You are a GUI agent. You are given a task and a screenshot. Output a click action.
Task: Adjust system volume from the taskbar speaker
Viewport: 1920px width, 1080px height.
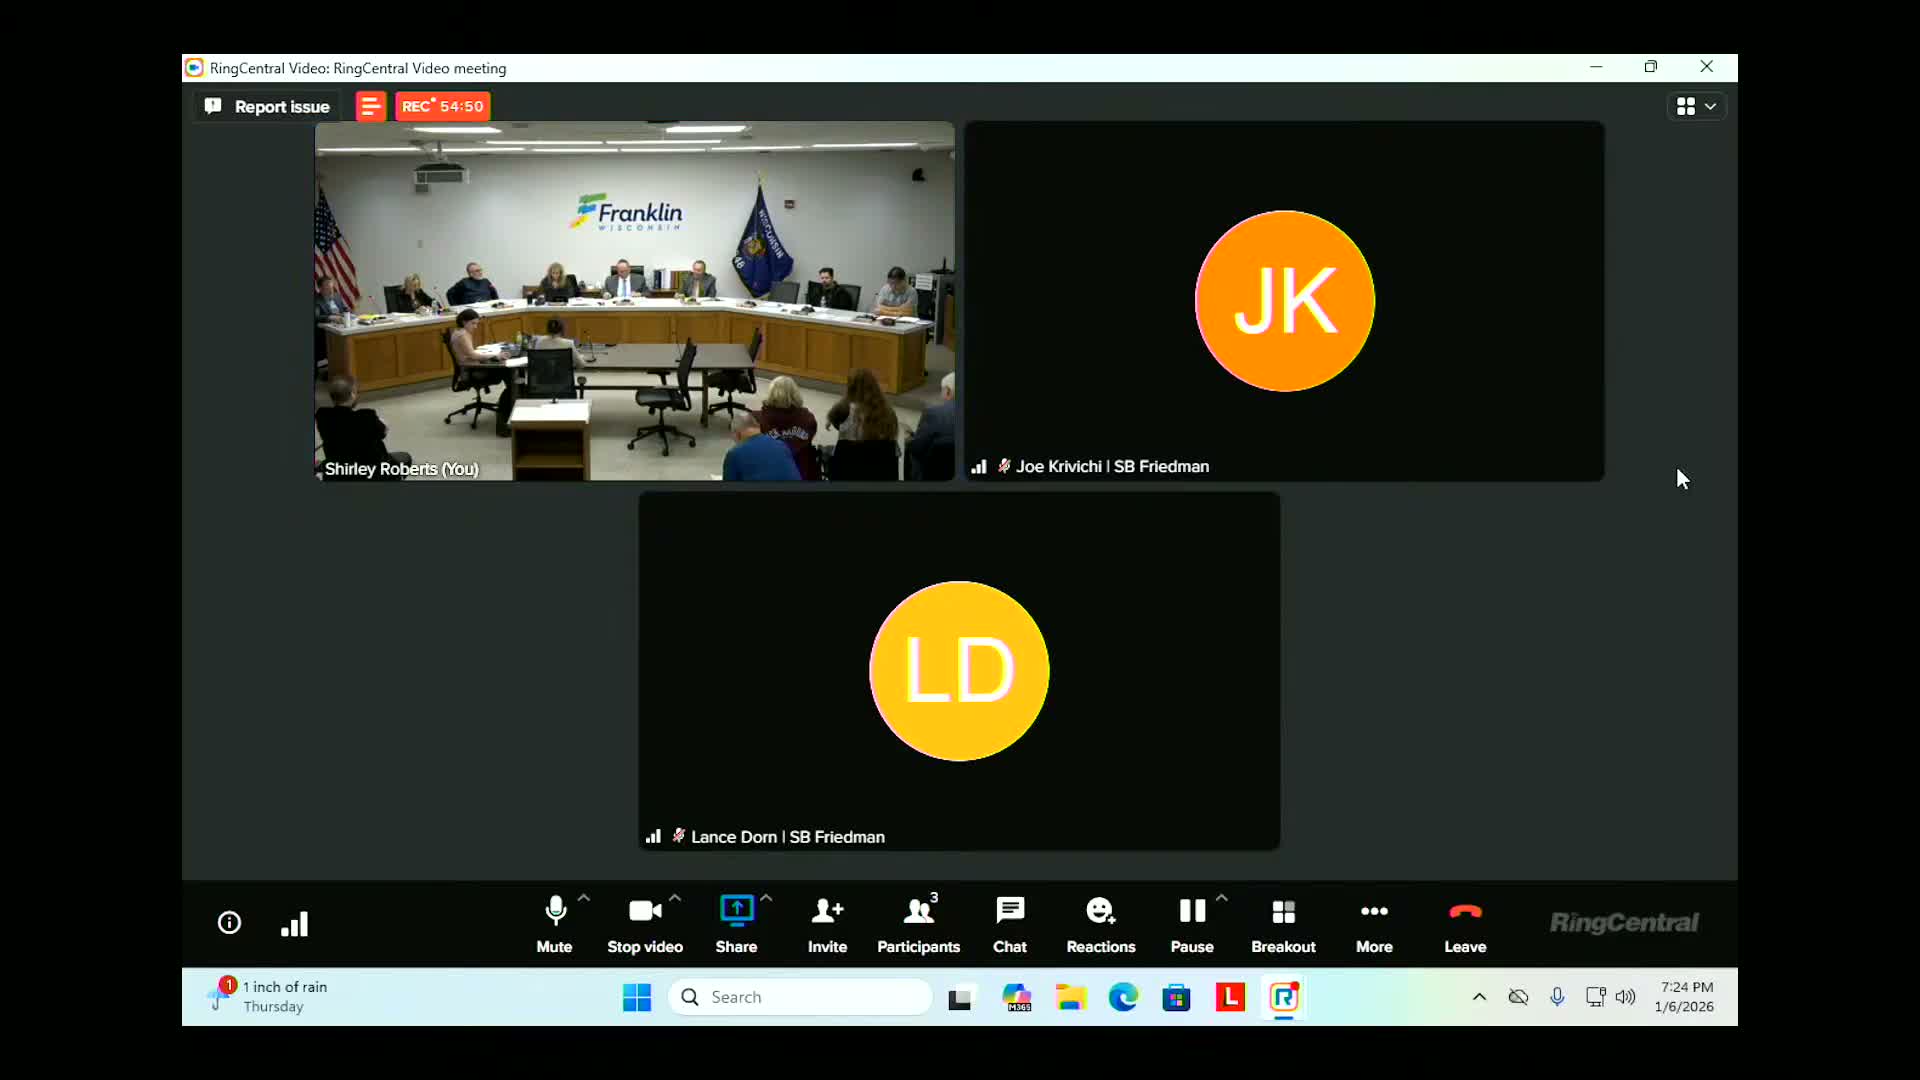click(1627, 997)
